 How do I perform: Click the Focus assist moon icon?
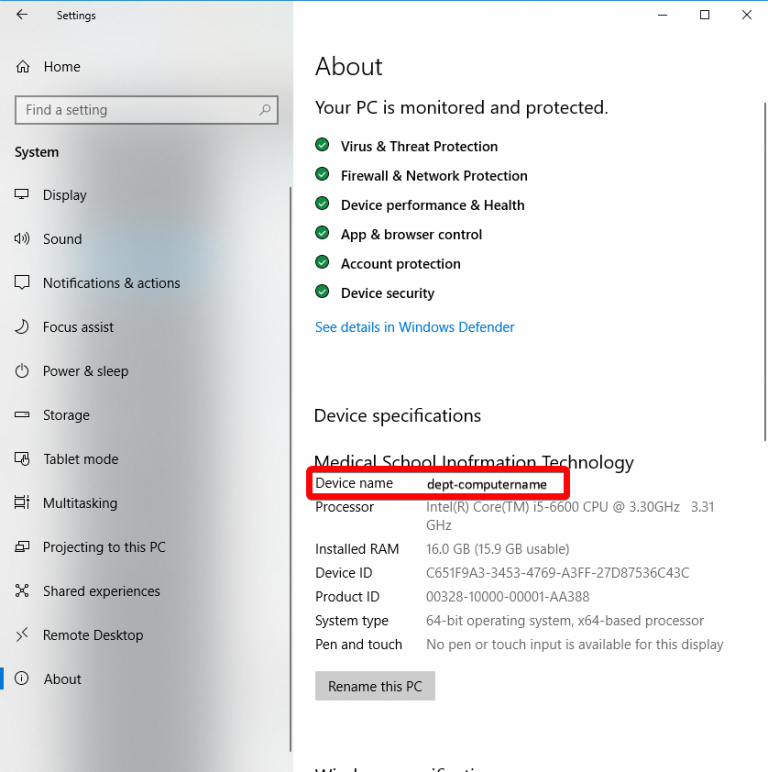point(22,327)
